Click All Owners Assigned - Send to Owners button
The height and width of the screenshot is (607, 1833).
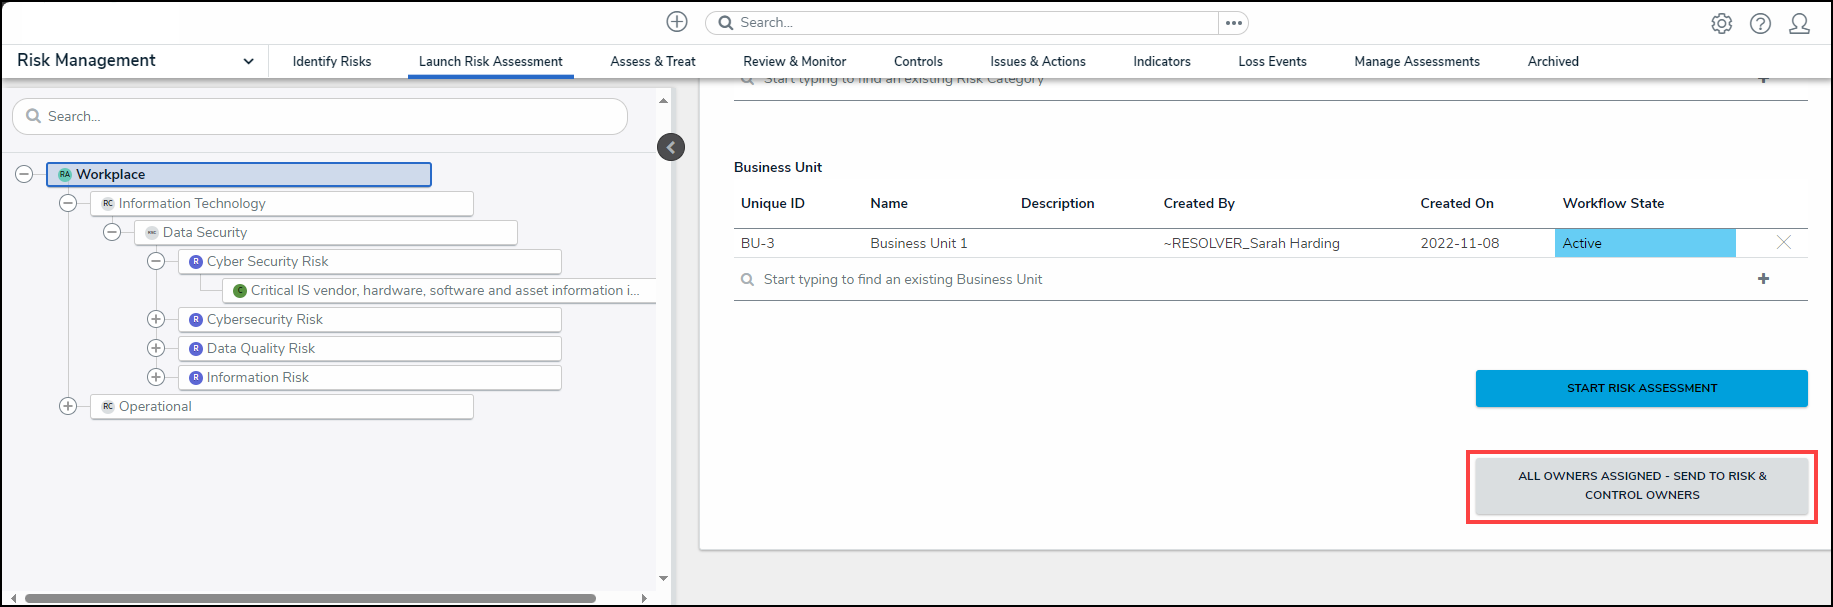pyautogui.click(x=1641, y=485)
